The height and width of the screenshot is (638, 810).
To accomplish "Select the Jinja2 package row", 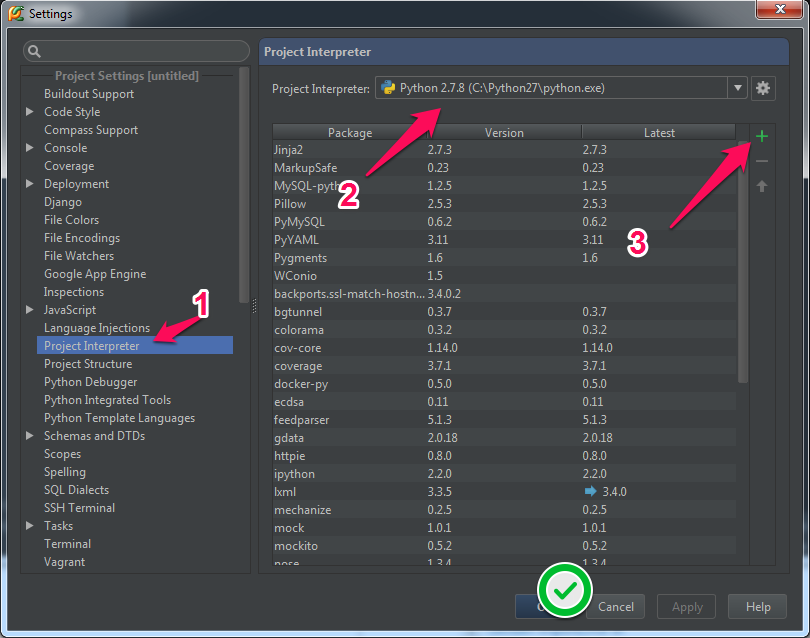I will (x=504, y=149).
